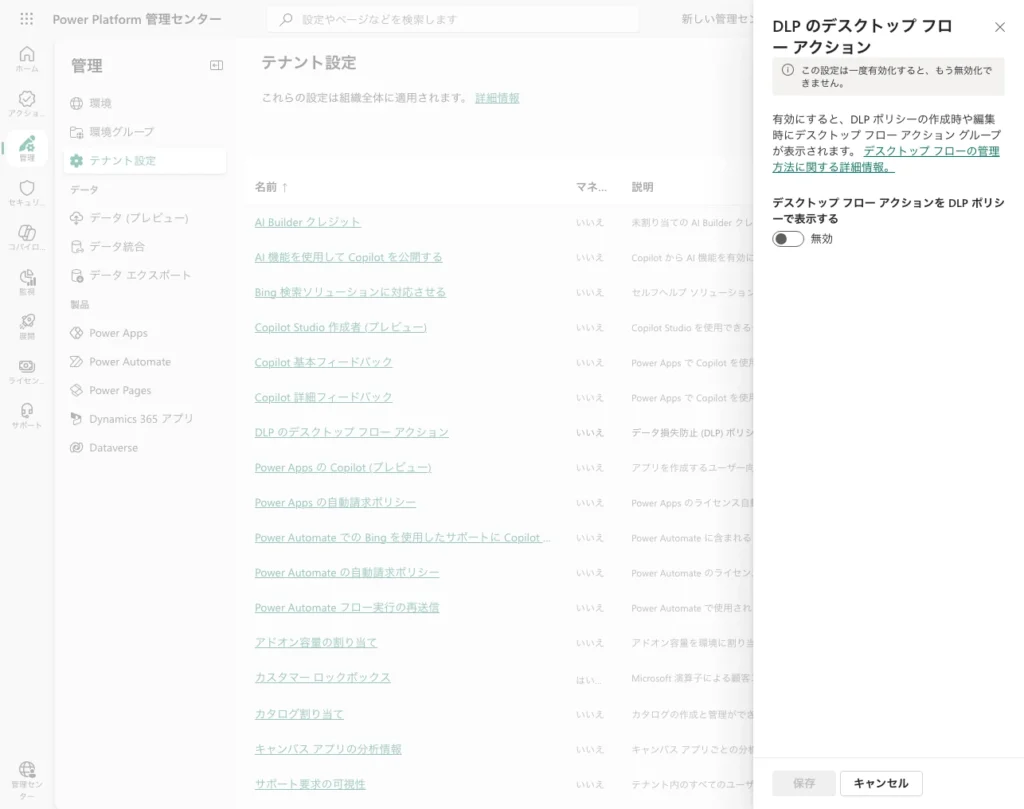Viewport: 1024px width, 809px height.
Task: Open Power Automate in the navigation
Action: pos(145,362)
